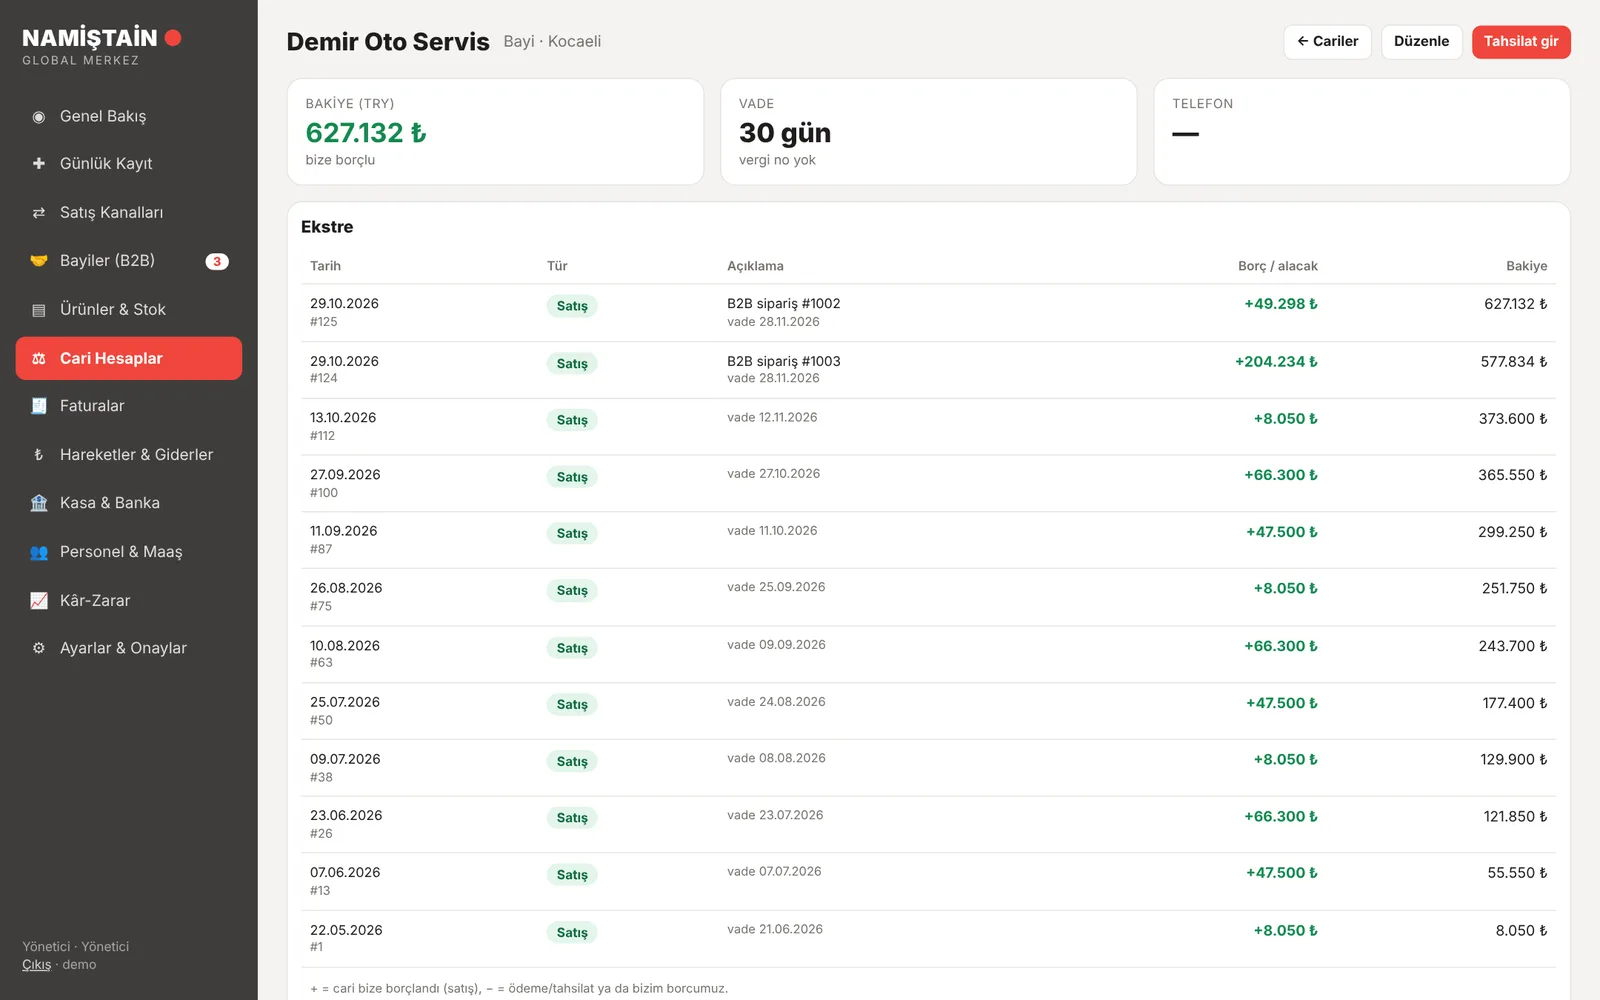The image size is (1600, 1000).
Task: Go back to Cariler list
Action: point(1327,42)
